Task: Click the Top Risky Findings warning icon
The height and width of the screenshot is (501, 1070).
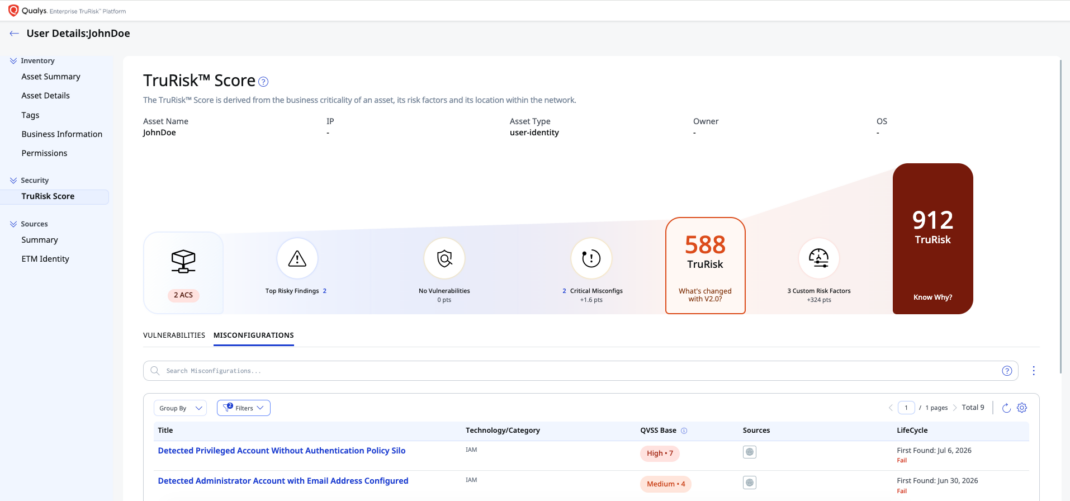Action: click(297, 258)
